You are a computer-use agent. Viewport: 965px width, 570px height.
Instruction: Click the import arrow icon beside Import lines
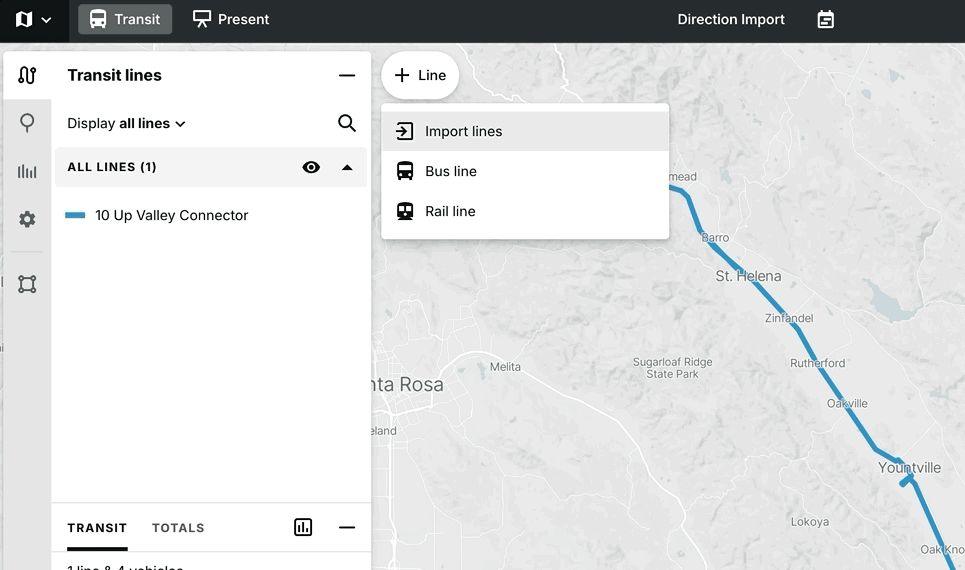coord(404,131)
